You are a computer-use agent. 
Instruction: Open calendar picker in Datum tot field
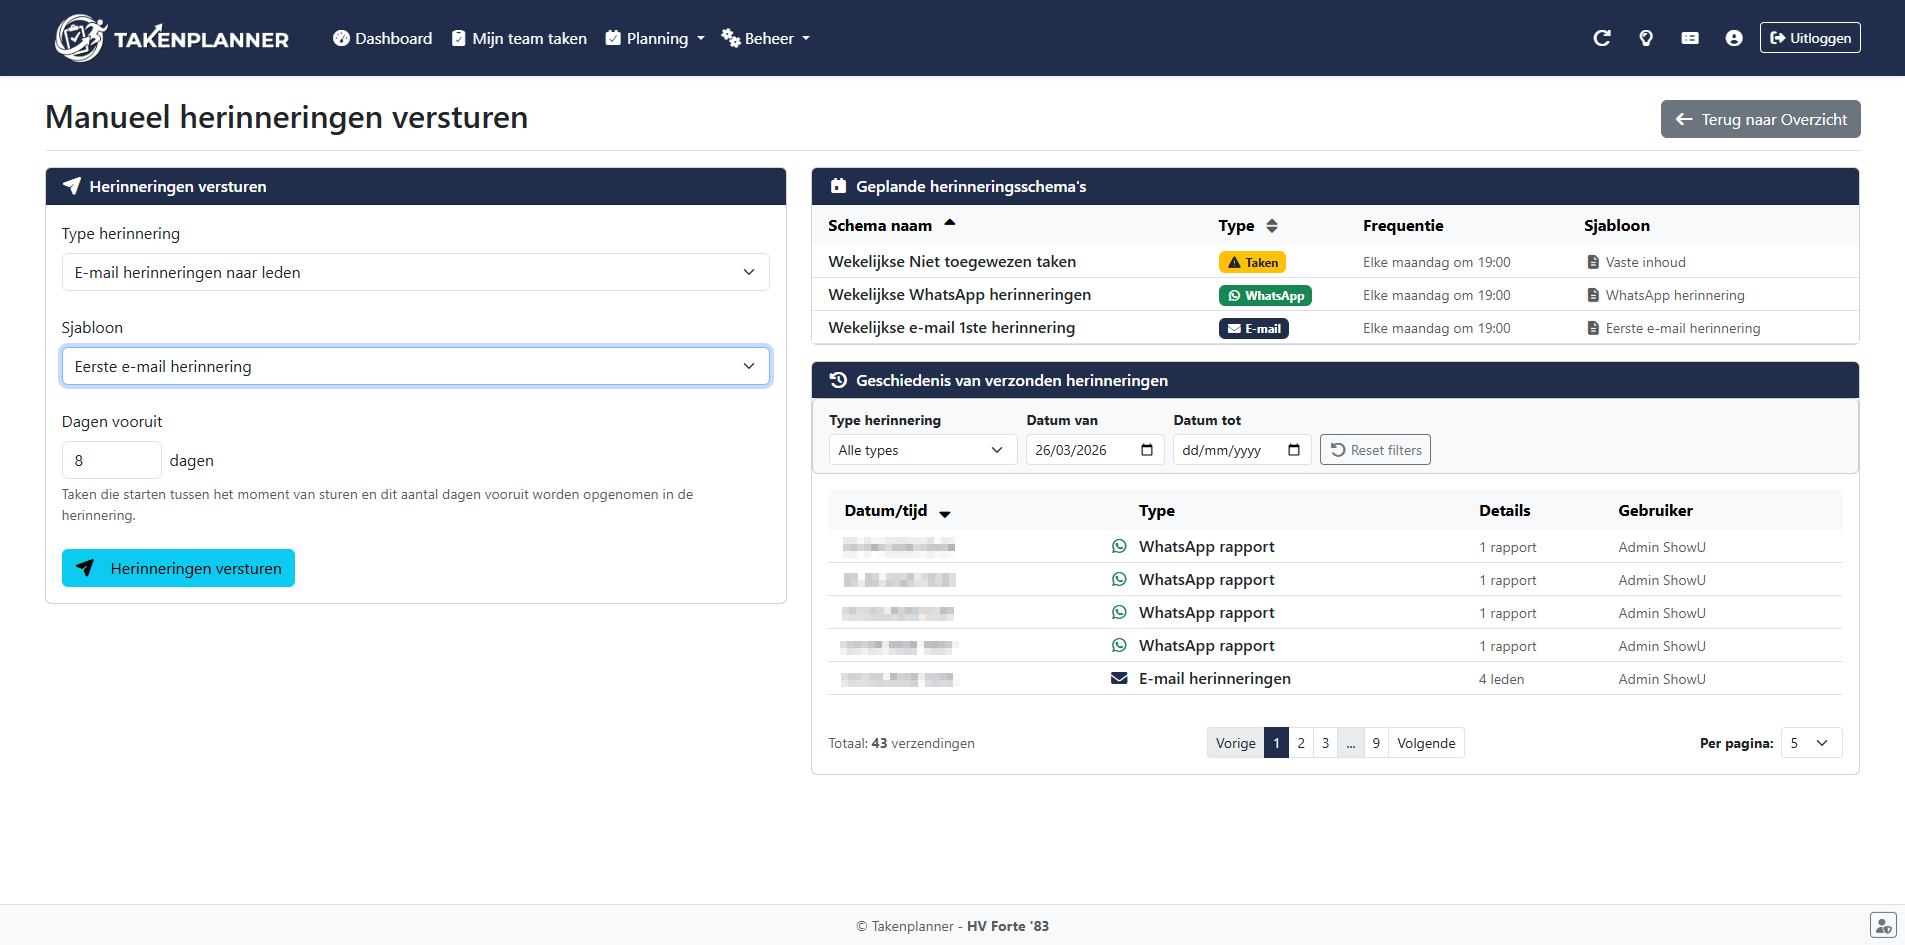tap(1293, 450)
